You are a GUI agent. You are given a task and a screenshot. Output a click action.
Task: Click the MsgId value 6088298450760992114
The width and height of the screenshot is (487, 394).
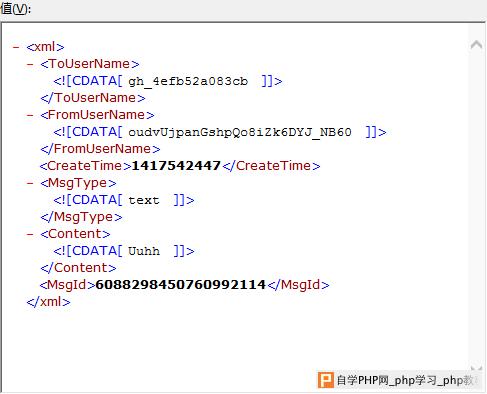[x=180, y=285]
